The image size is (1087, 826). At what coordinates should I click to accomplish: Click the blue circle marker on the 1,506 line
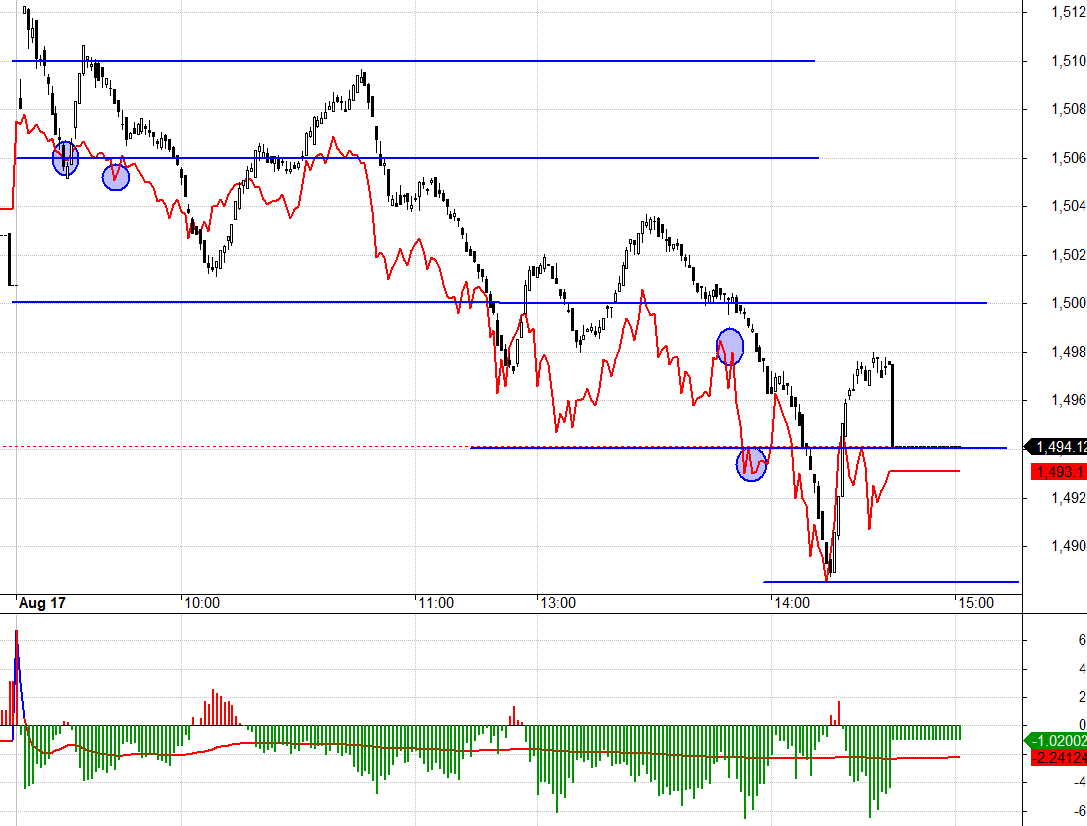(x=65, y=158)
